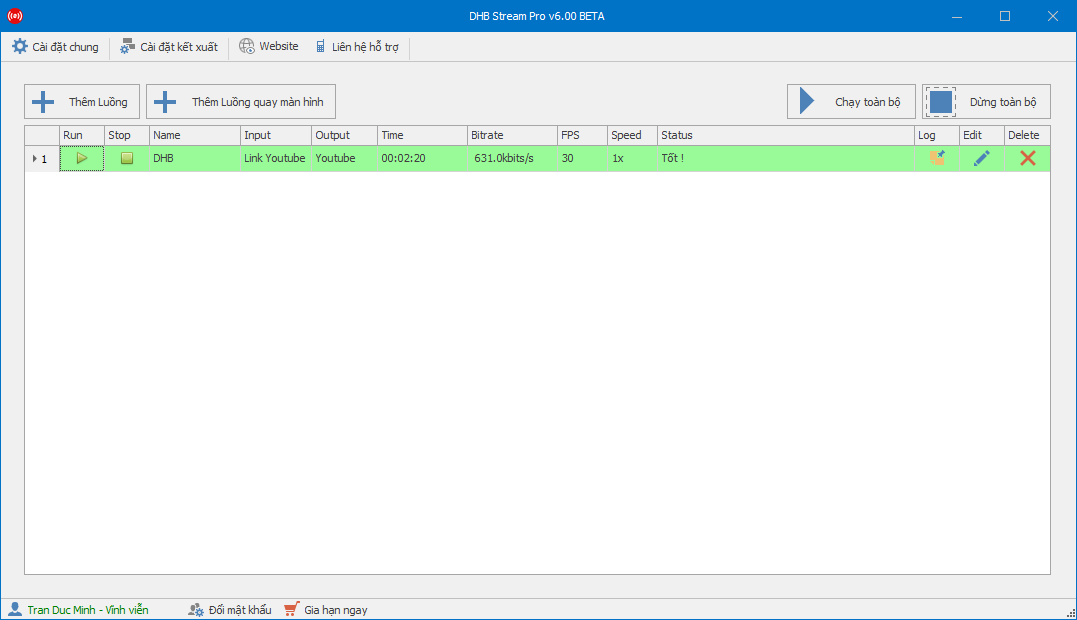The image size is (1077, 620).
Task: Start all streams with Chạy toàn bộ
Action: click(x=851, y=102)
